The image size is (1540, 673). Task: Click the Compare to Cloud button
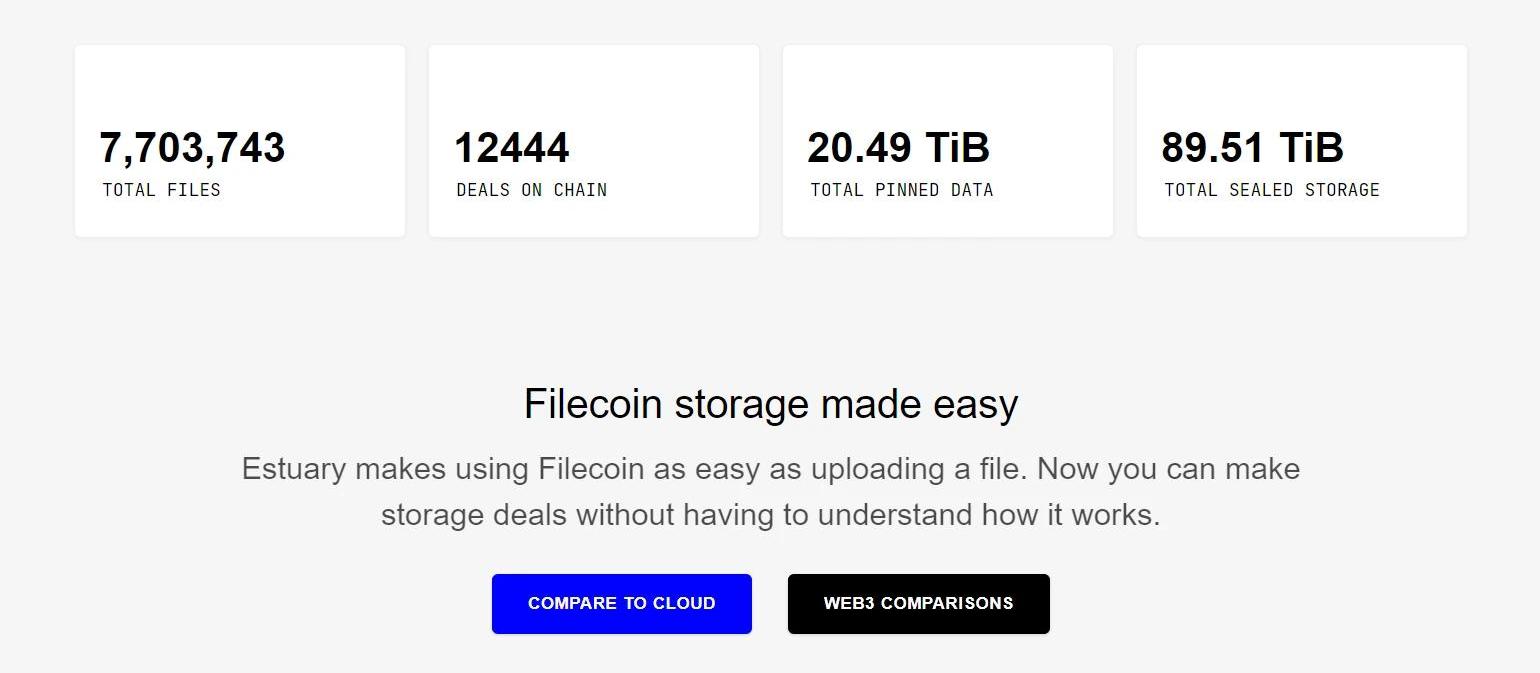tap(621, 603)
